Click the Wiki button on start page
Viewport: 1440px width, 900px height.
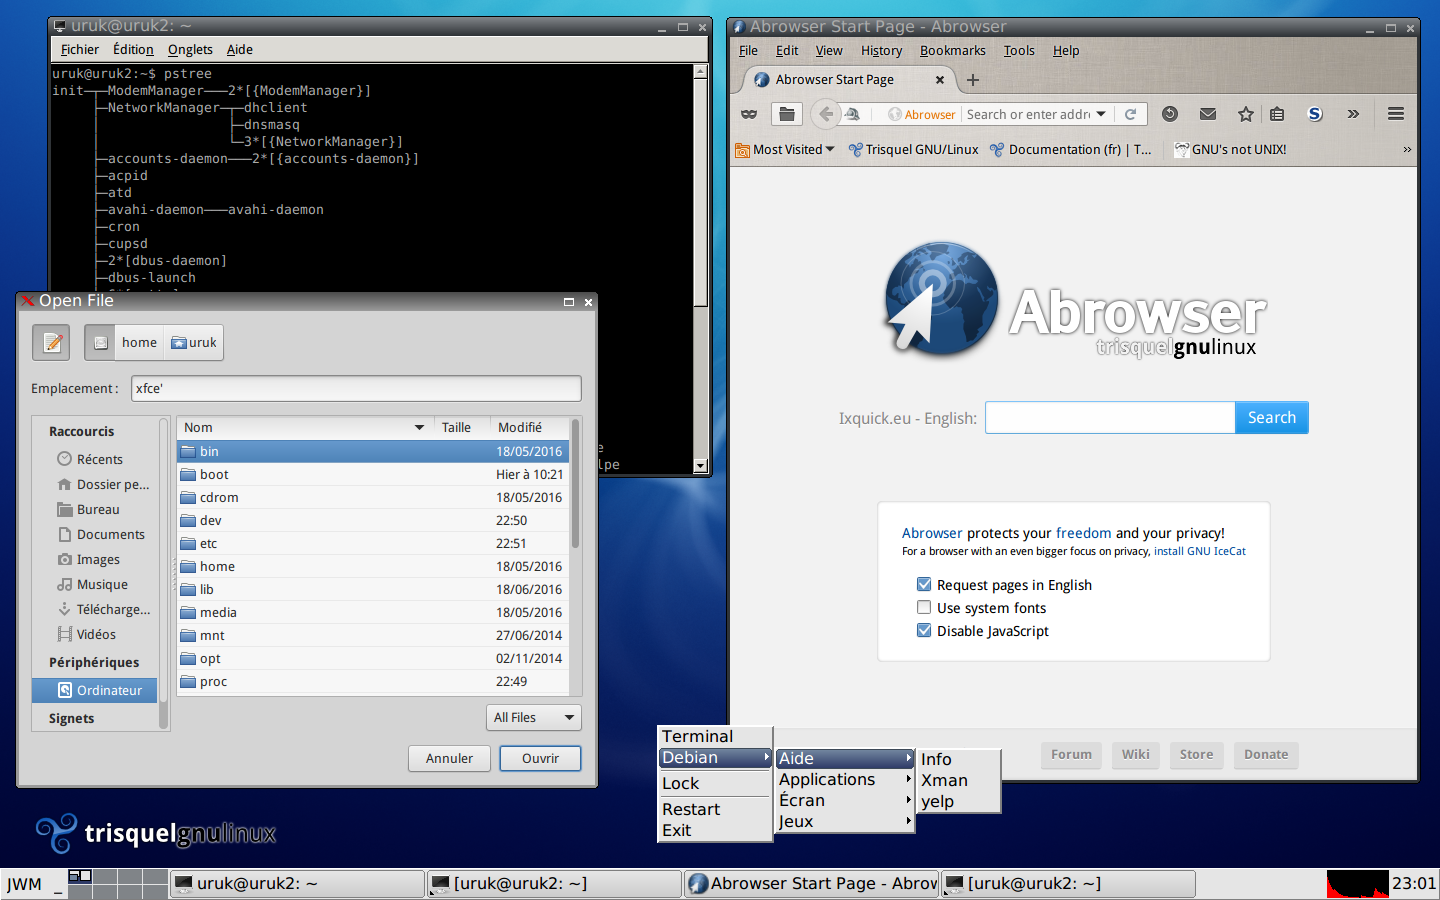coord(1135,754)
